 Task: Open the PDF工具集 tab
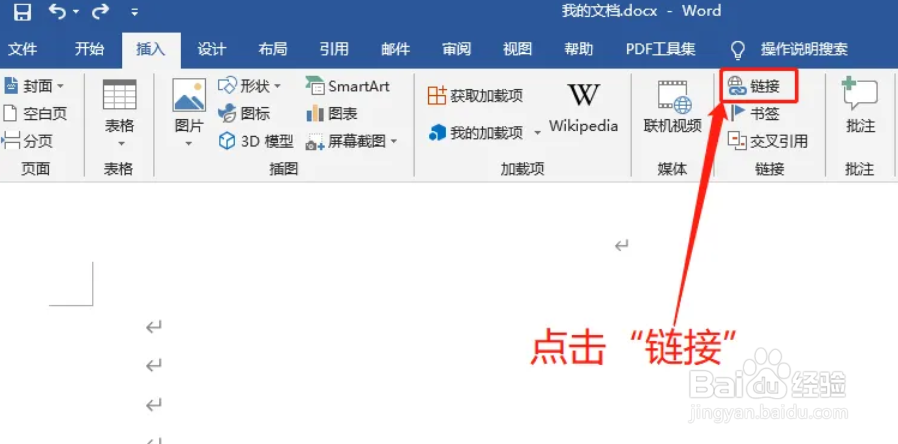click(x=660, y=49)
